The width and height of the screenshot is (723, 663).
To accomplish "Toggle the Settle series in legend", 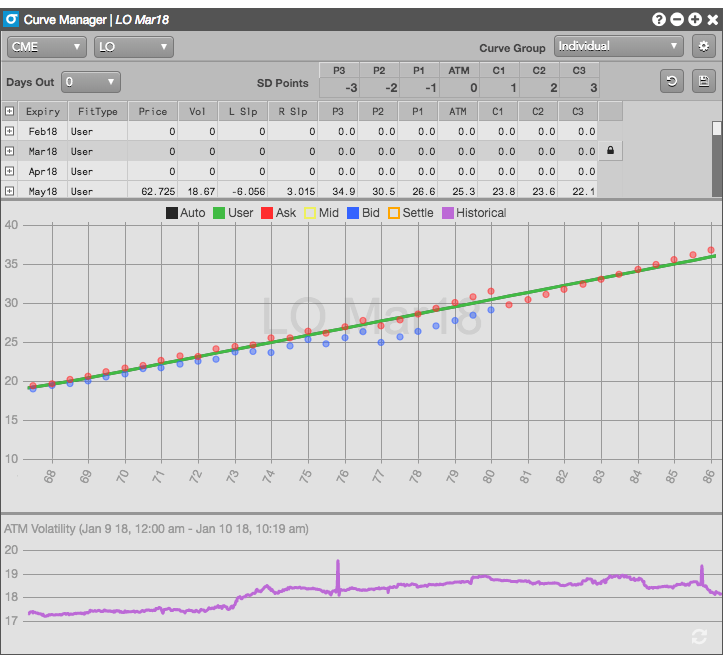I will [x=411, y=213].
